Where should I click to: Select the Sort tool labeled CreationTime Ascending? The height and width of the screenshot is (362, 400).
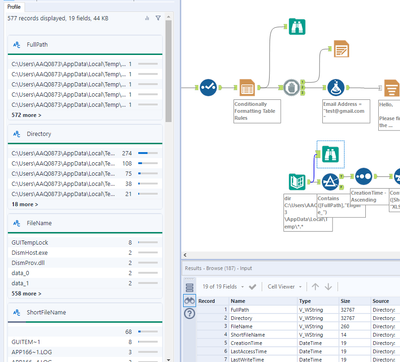coord(364,176)
